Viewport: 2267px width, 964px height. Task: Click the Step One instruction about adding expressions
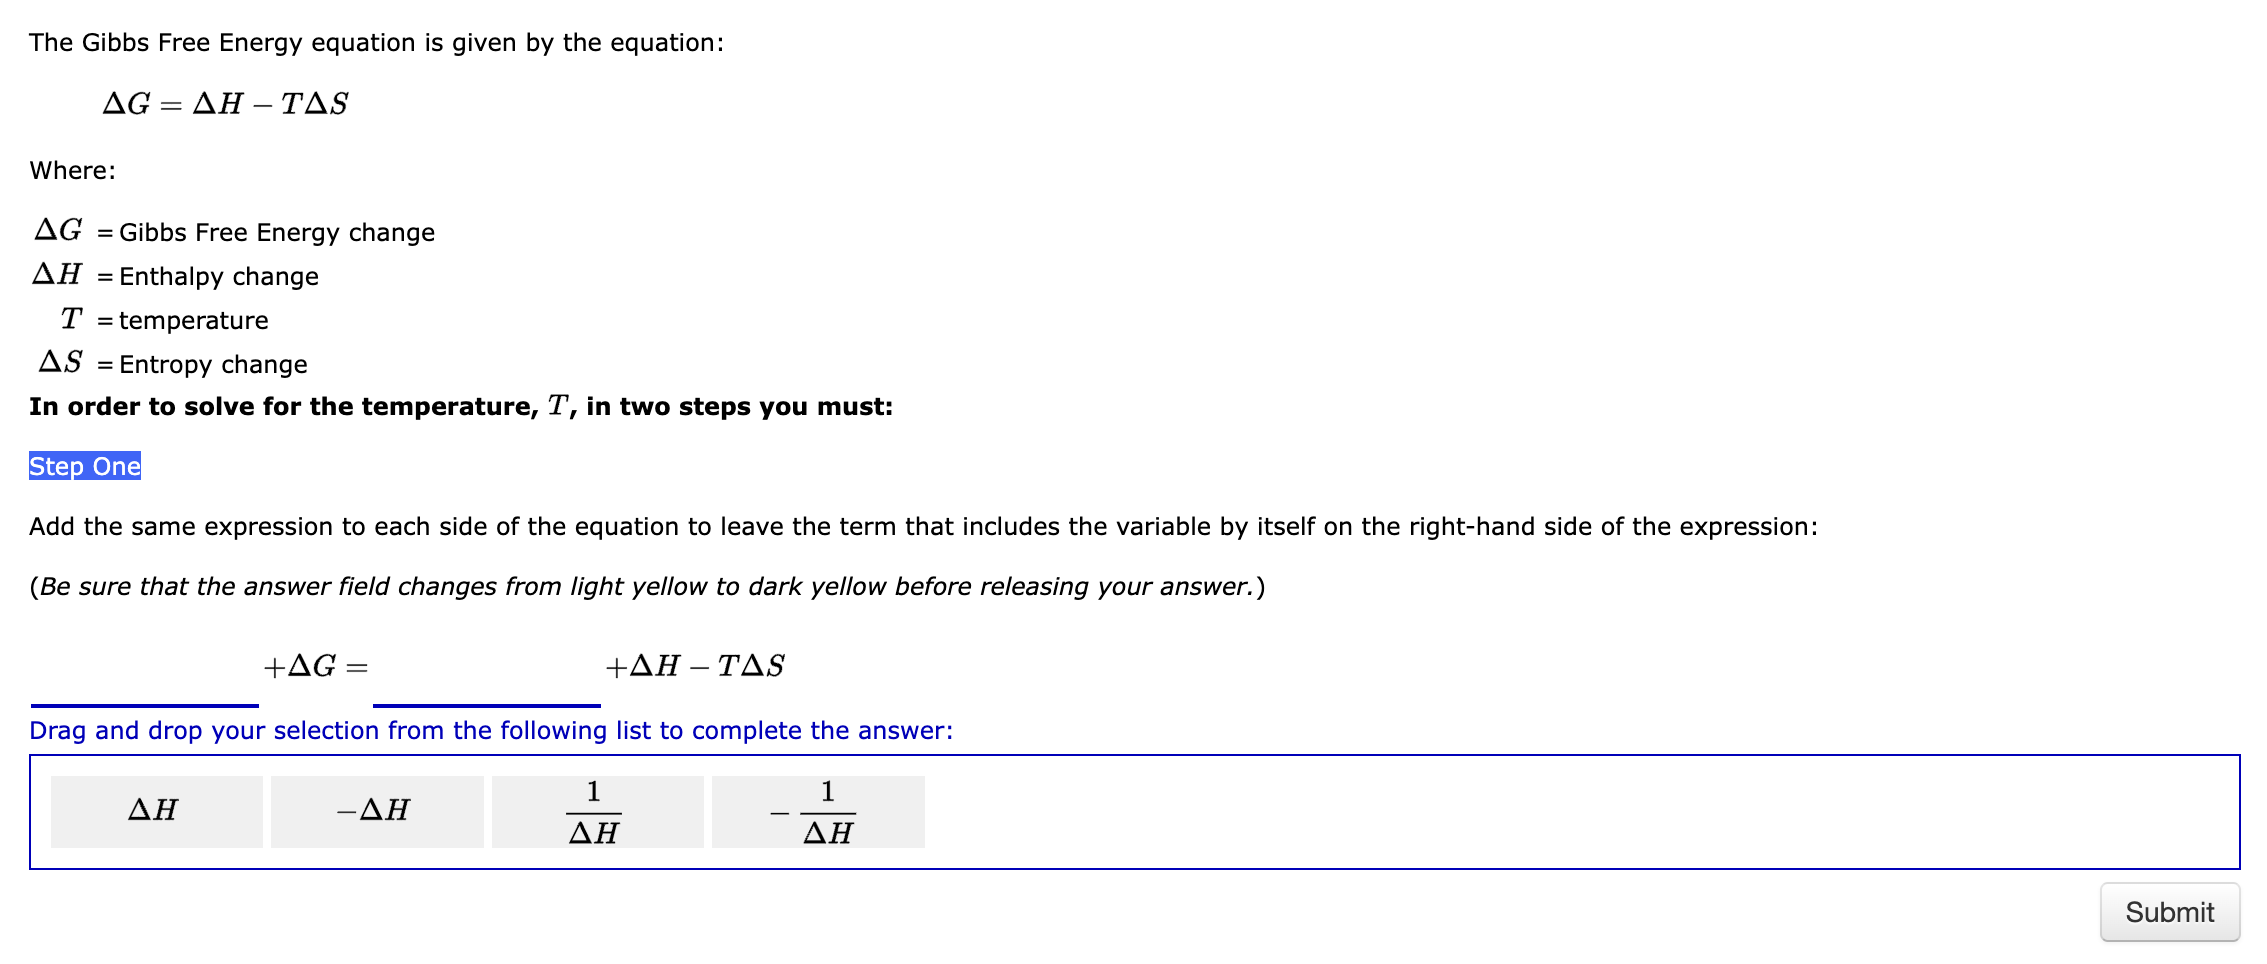(922, 526)
